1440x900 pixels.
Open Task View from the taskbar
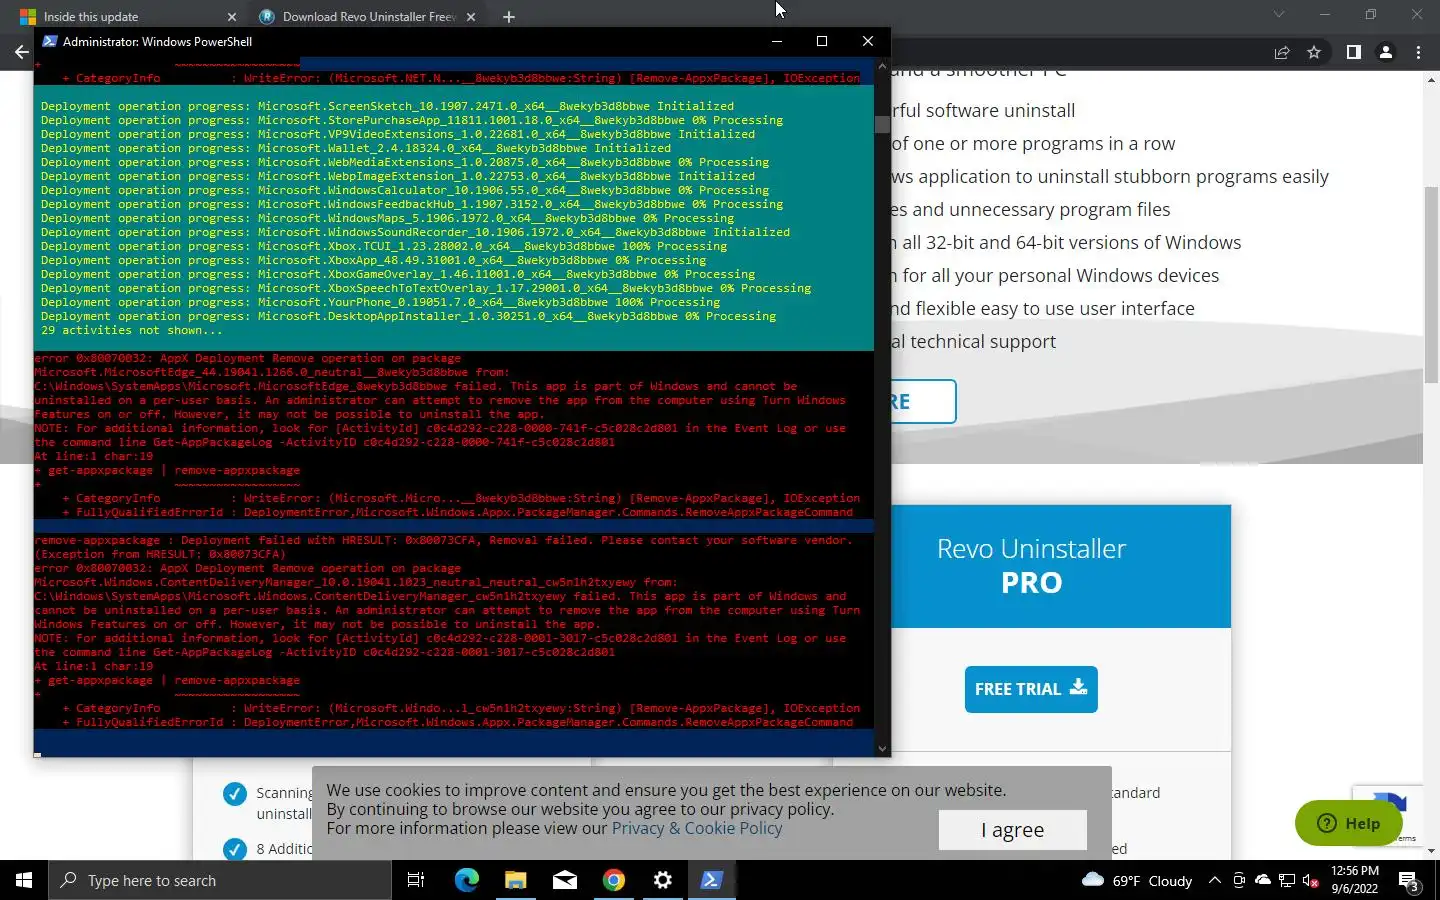(416, 880)
